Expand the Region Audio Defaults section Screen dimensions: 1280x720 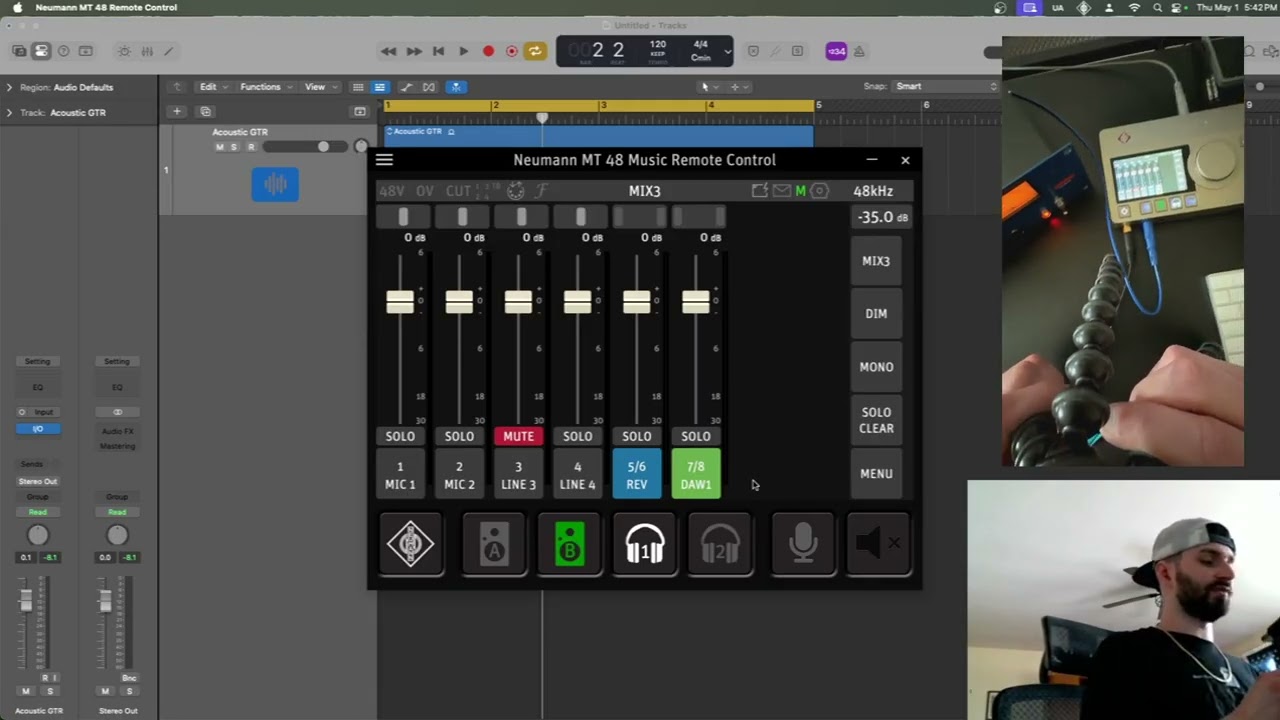point(9,87)
